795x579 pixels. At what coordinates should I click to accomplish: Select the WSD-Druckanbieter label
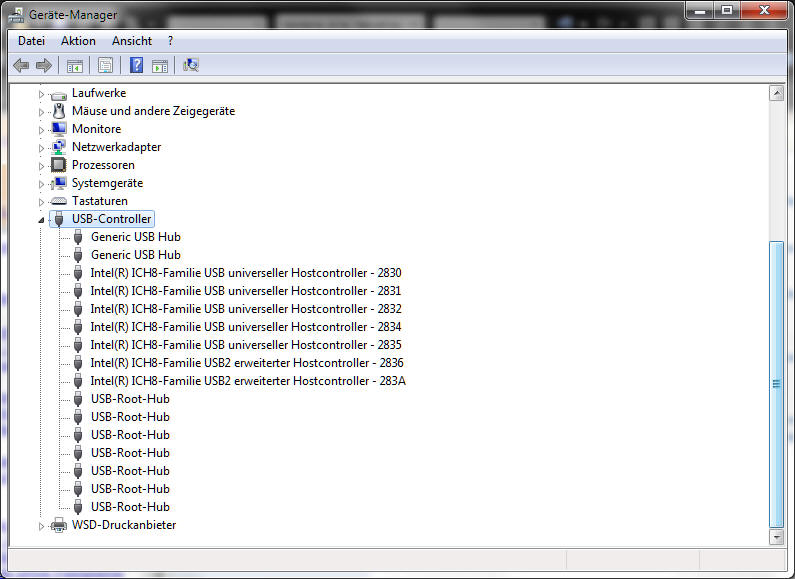(124, 525)
